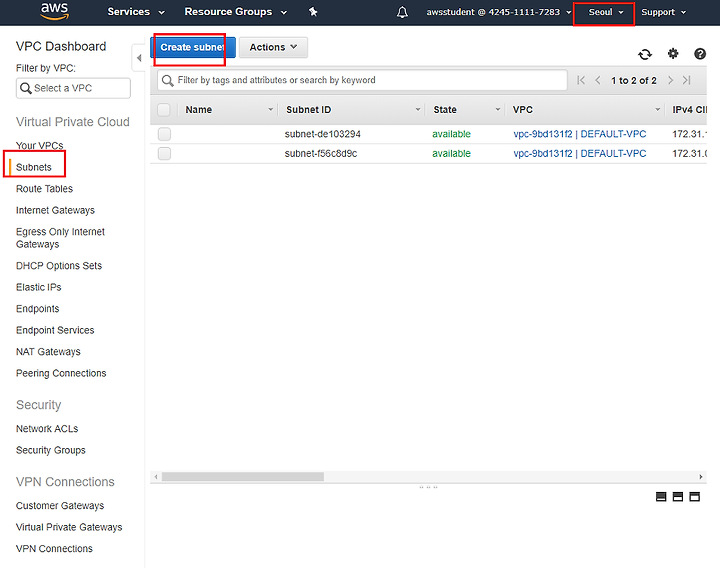Open the Support dropdown menu
Screen dimensions: 720x568
coord(664,12)
